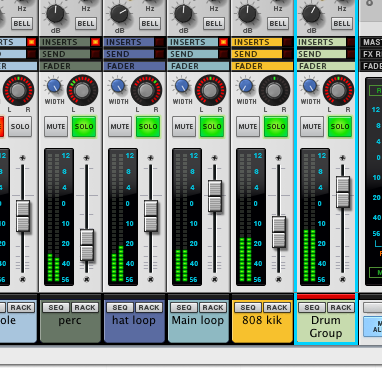
Task: Turn the perc channel dB knob
Action: click(56, 14)
